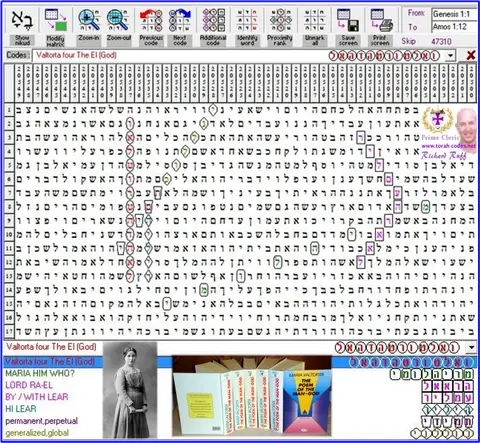Viewport: 480px width, 443px height.
Task: Go to Previous code icon
Action: [151, 20]
